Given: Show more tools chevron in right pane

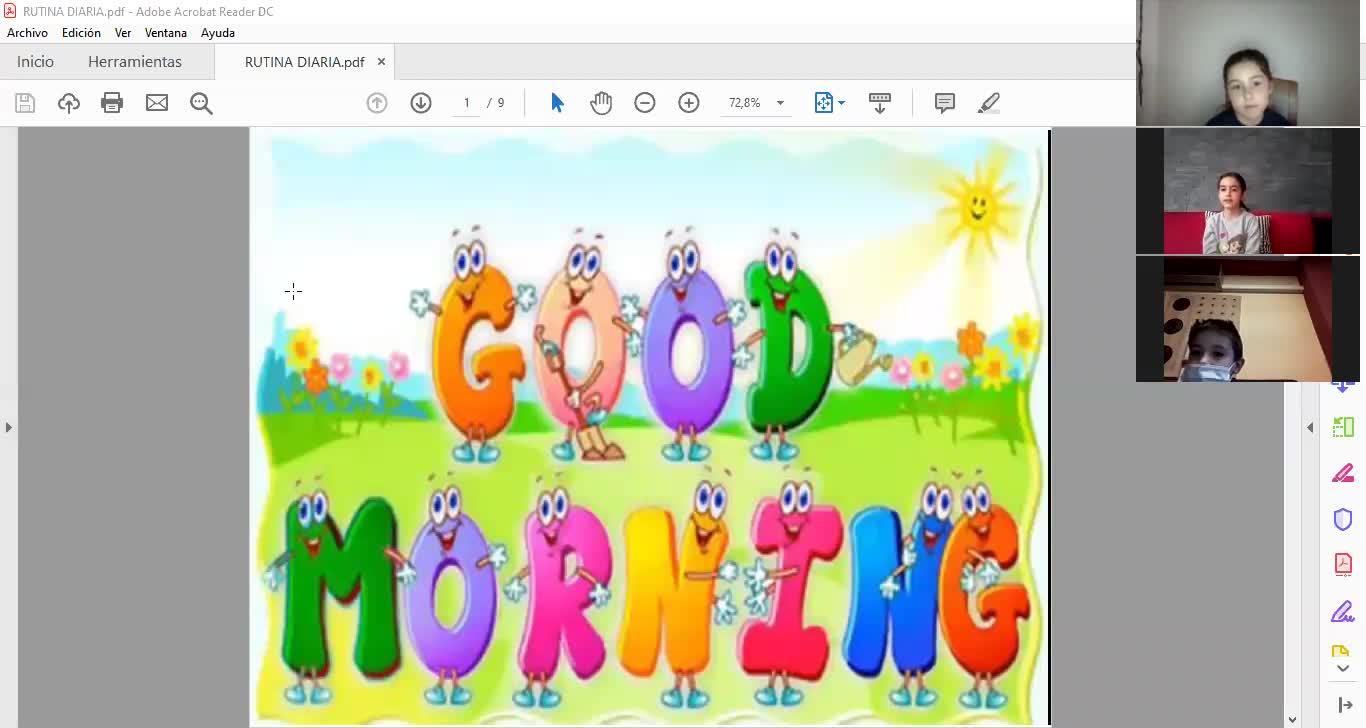Looking at the screenshot, I should click(1343, 669).
